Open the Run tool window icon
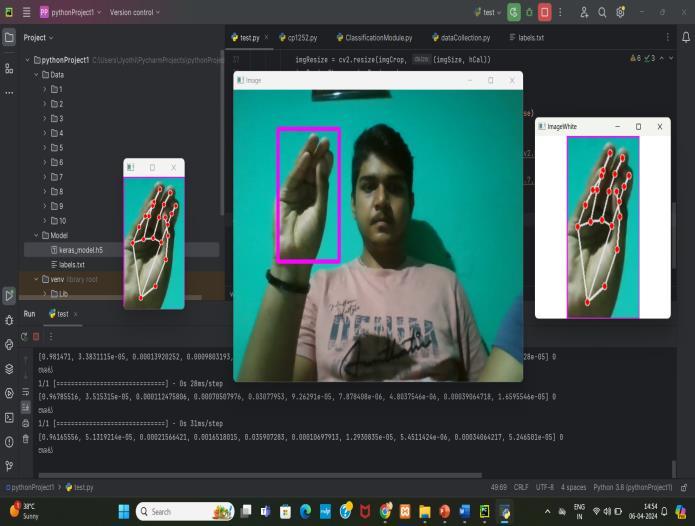This screenshot has width=695, height=526. 9,295
